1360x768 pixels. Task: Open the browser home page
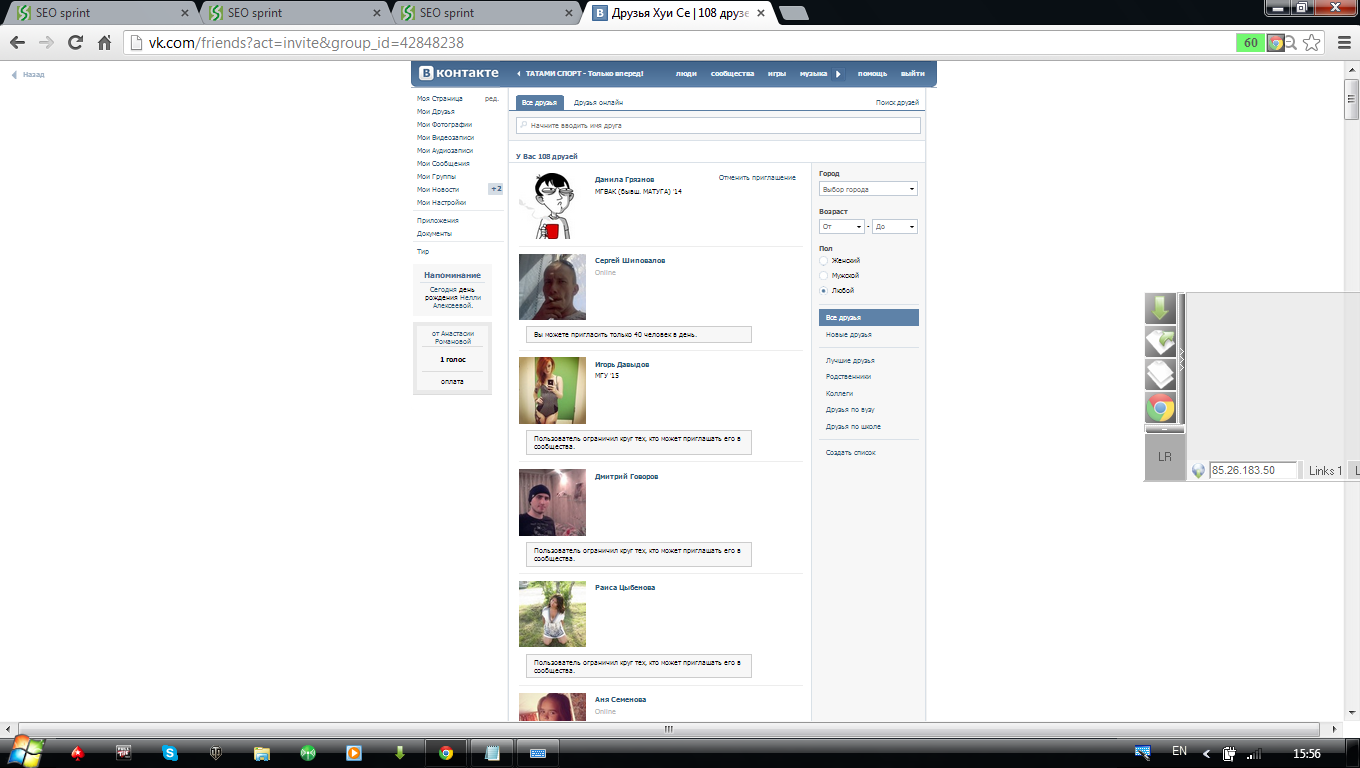pyautogui.click(x=104, y=43)
